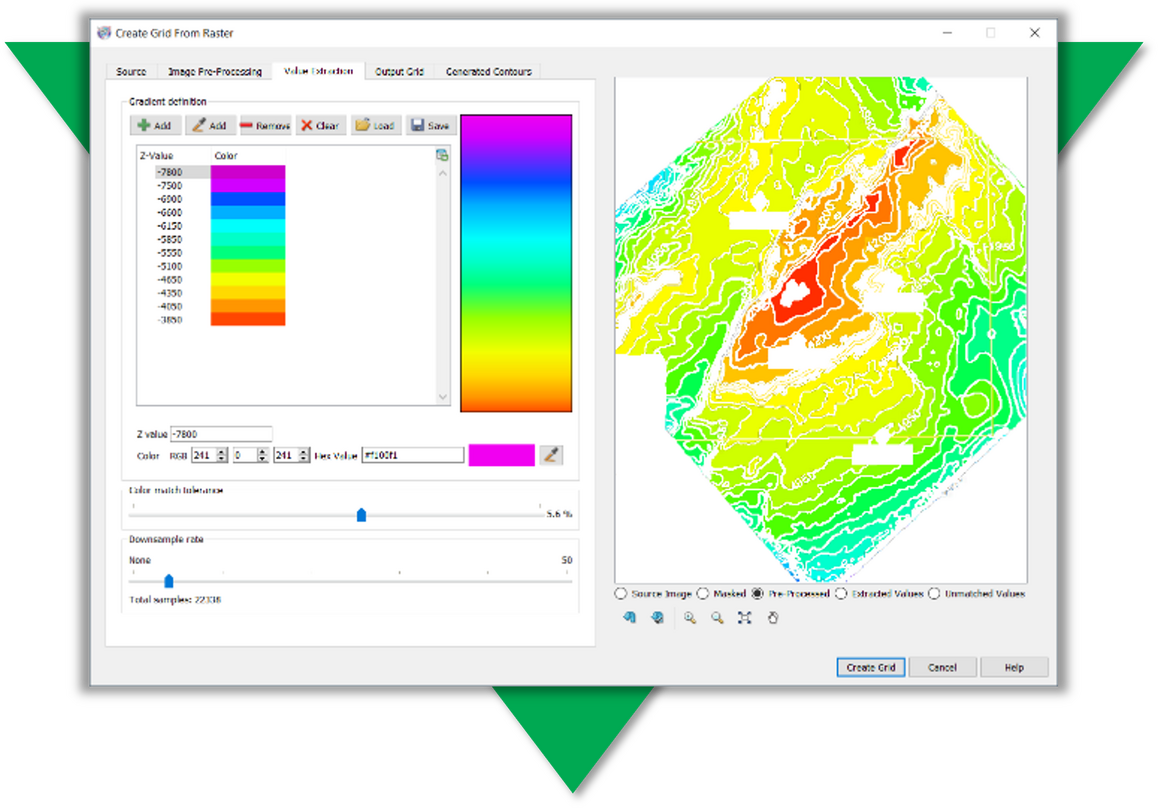Open the Generated Contours tab
Image resolution: width=1158 pixels, height=808 pixels.
click(x=488, y=71)
